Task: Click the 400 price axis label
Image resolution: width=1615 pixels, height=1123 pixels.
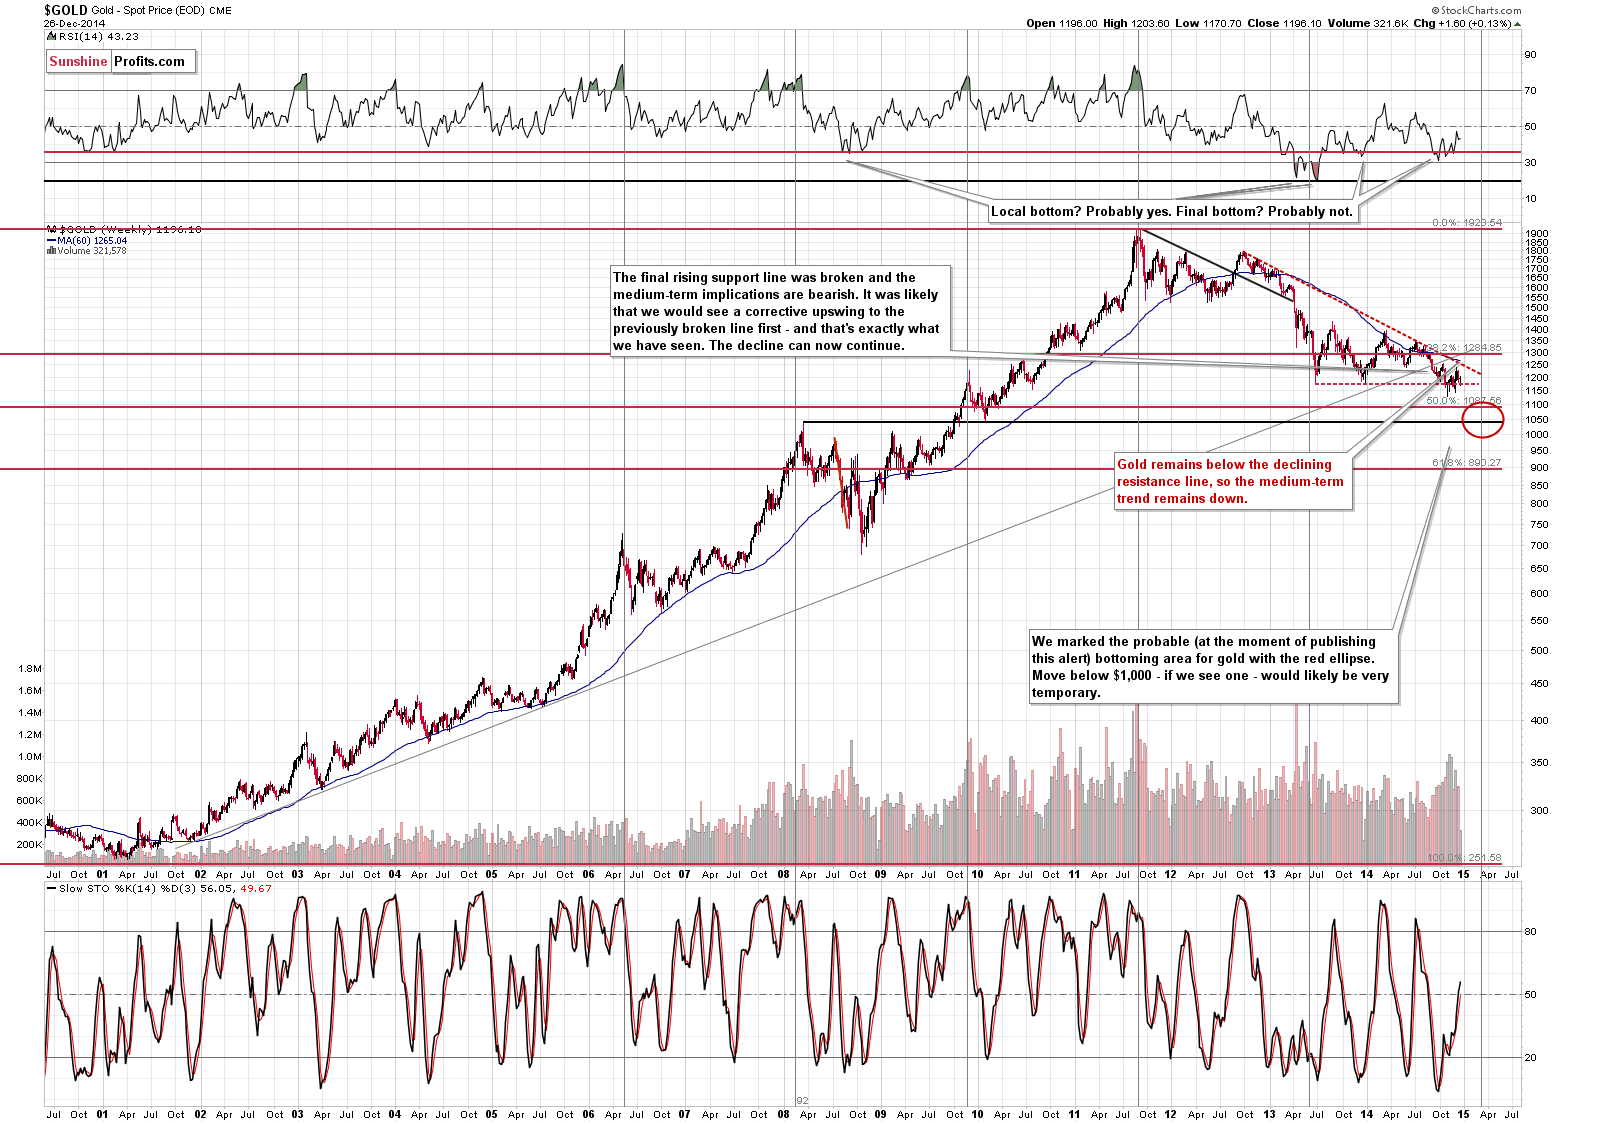Action: [x=1537, y=720]
